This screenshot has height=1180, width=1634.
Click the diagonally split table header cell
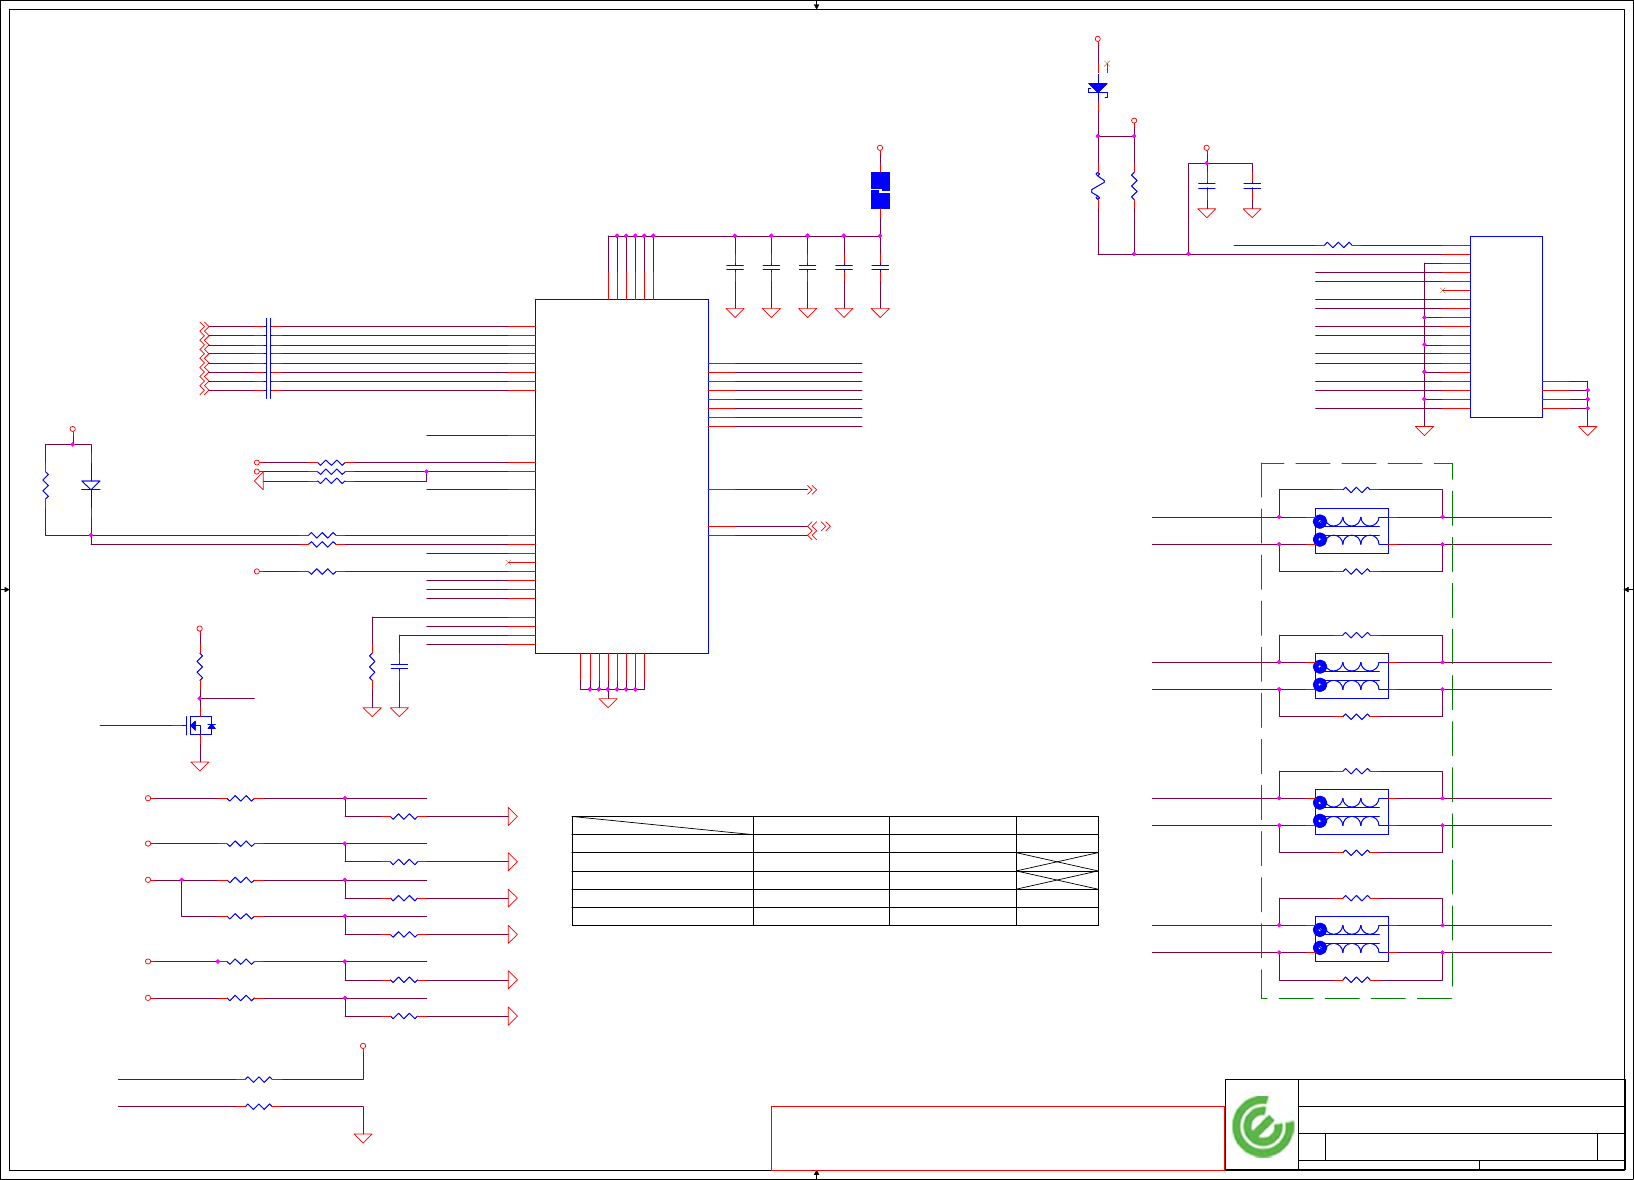coord(662,825)
